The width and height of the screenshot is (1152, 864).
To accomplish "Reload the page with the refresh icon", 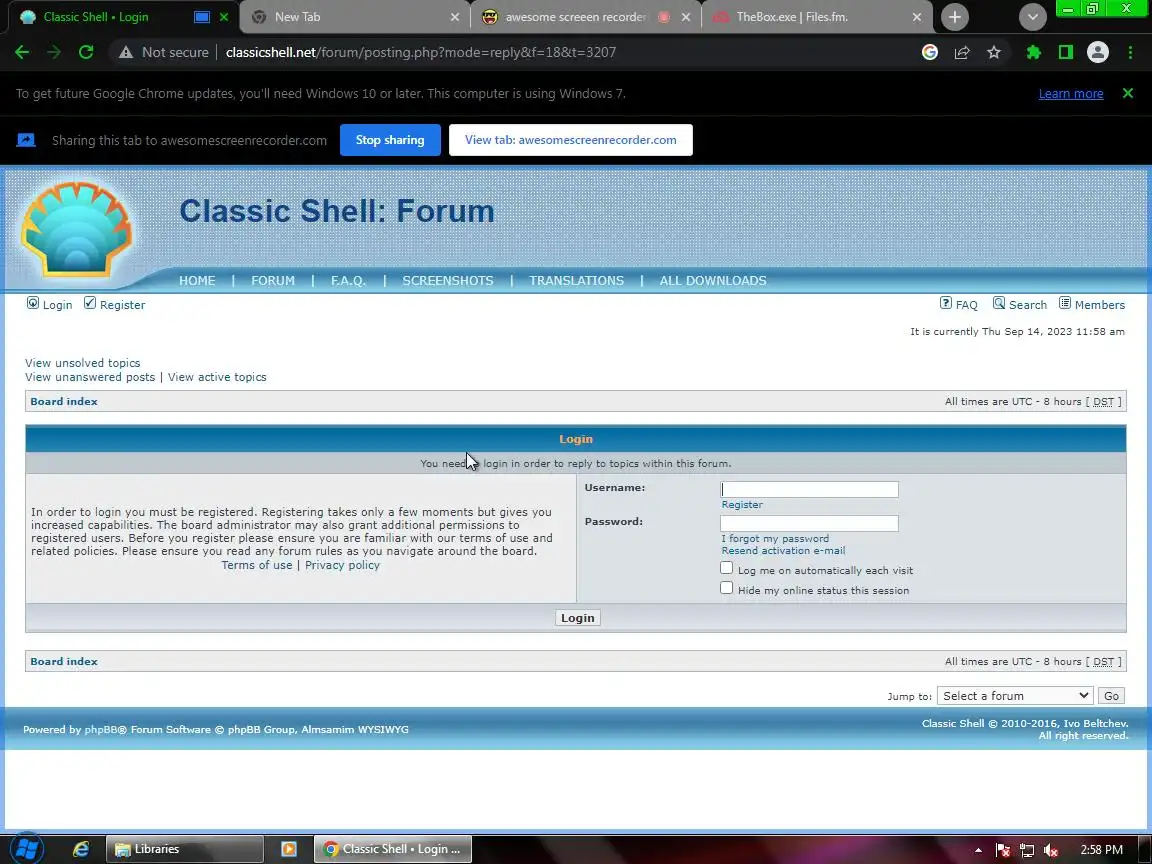I will tap(86, 52).
